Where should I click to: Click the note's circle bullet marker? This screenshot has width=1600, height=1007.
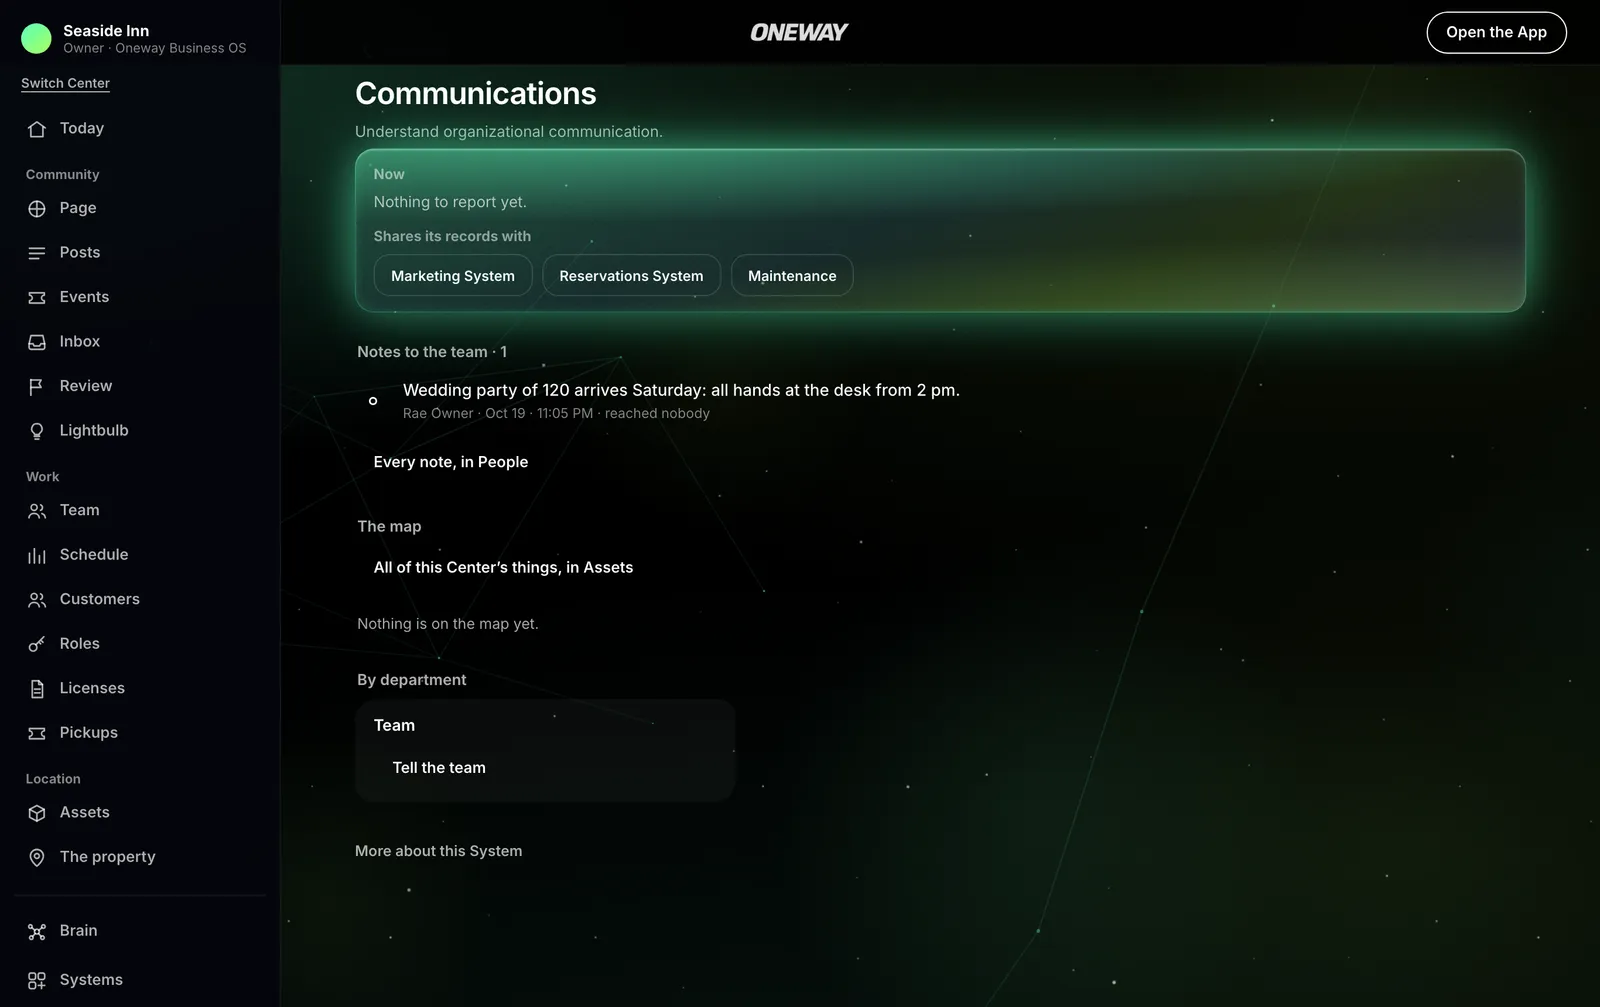pyautogui.click(x=373, y=401)
